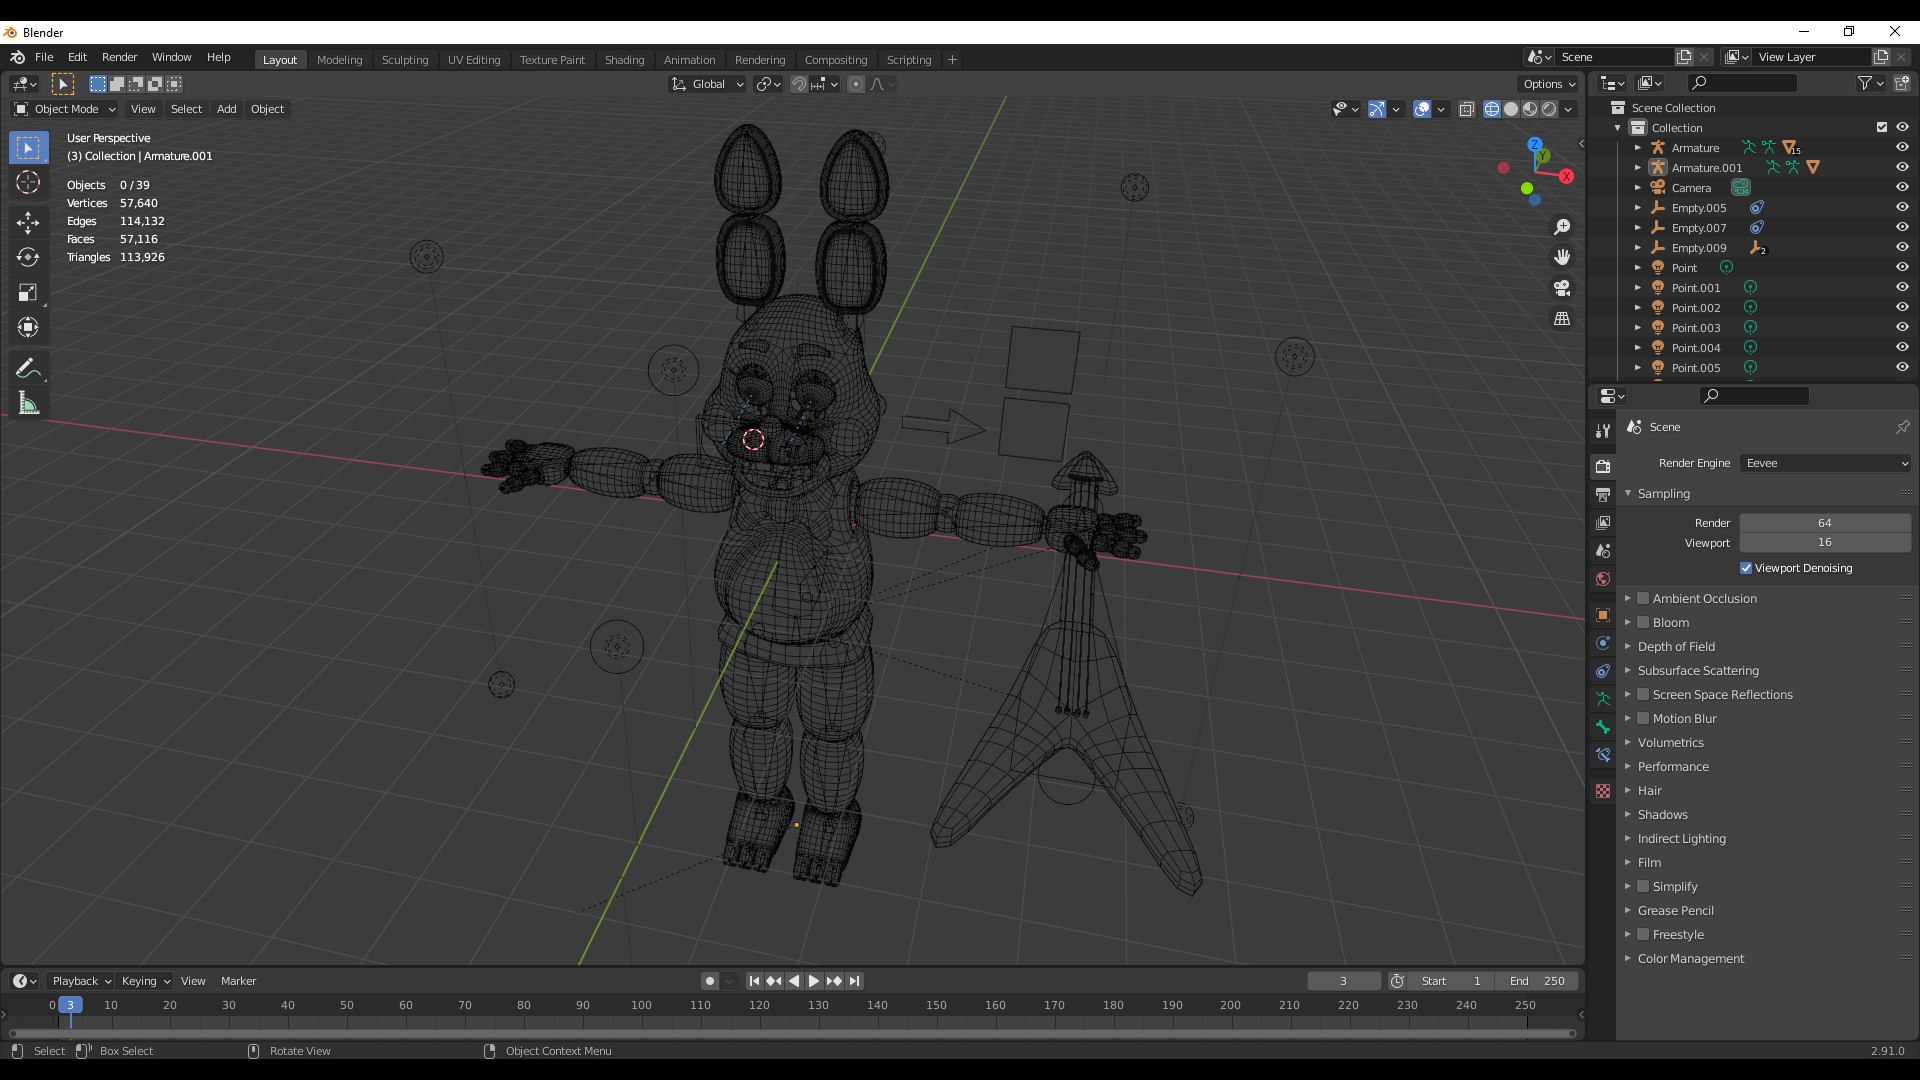Activate the Rotate tool

[x=28, y=258]
